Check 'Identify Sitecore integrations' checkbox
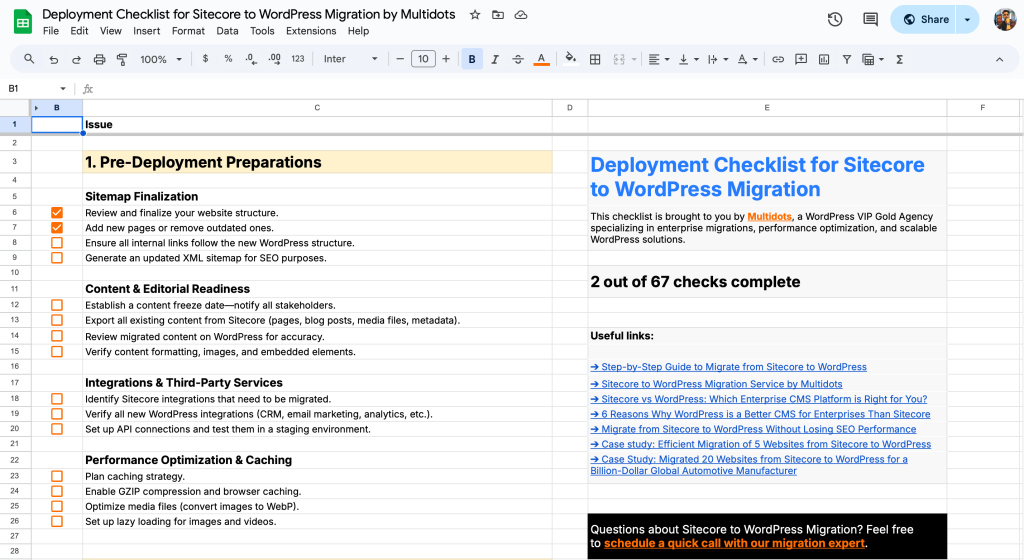Viewport: 1024px width, 560px height. pyautogui.click(x=57, y=399)
